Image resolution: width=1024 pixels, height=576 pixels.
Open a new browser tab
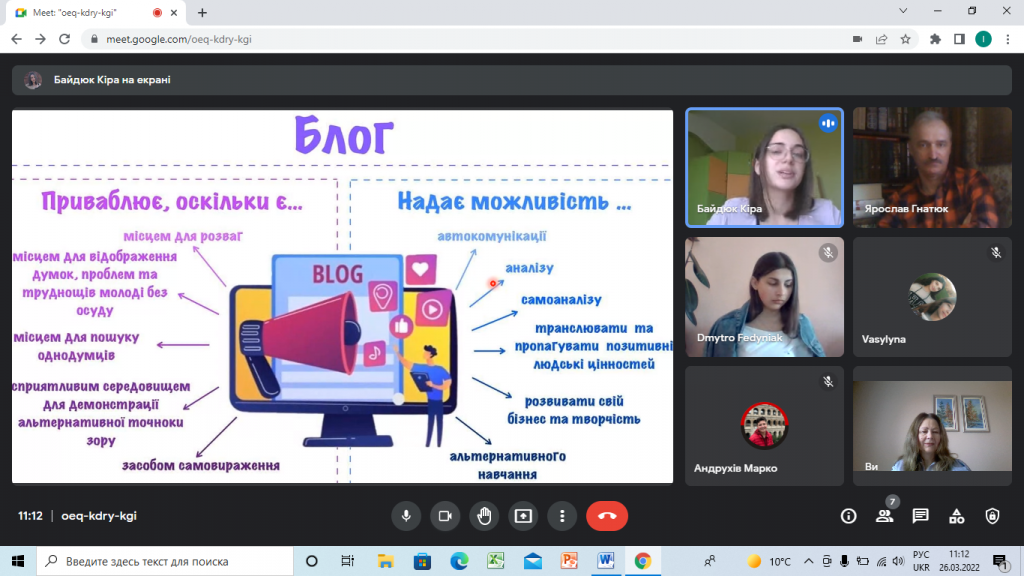click(202, 12)
